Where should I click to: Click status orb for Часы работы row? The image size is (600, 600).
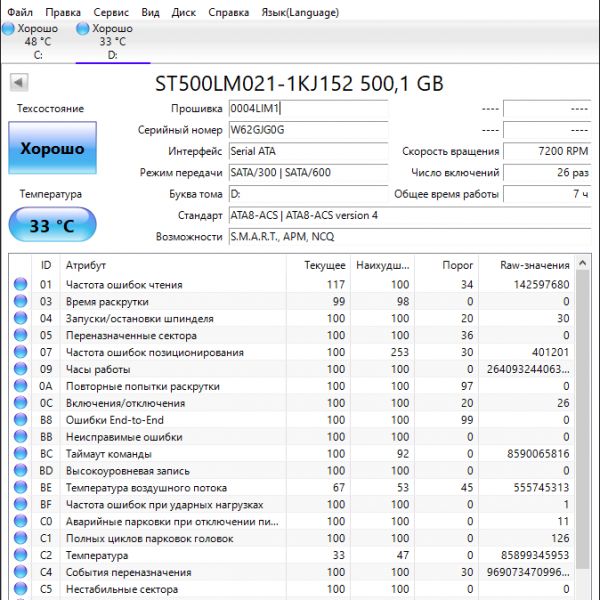20,369
